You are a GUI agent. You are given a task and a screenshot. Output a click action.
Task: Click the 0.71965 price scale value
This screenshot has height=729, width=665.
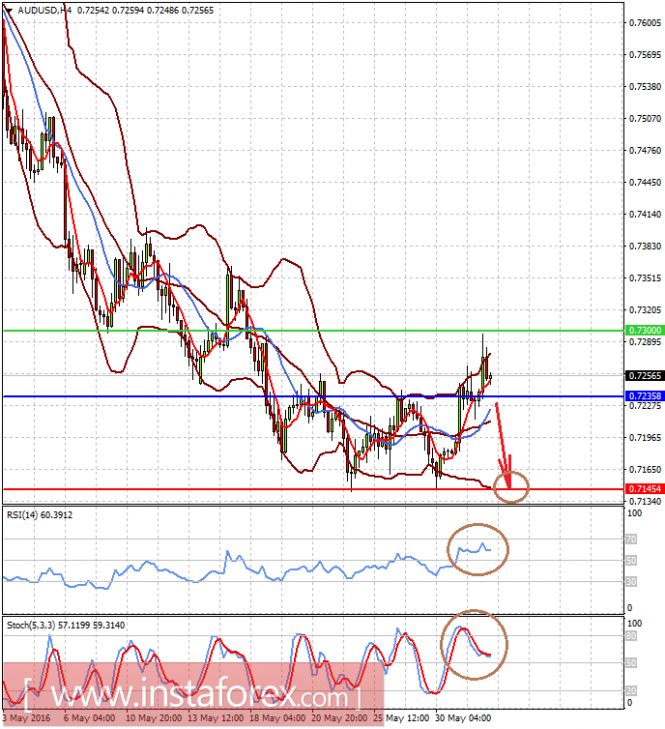coord(645,437)
